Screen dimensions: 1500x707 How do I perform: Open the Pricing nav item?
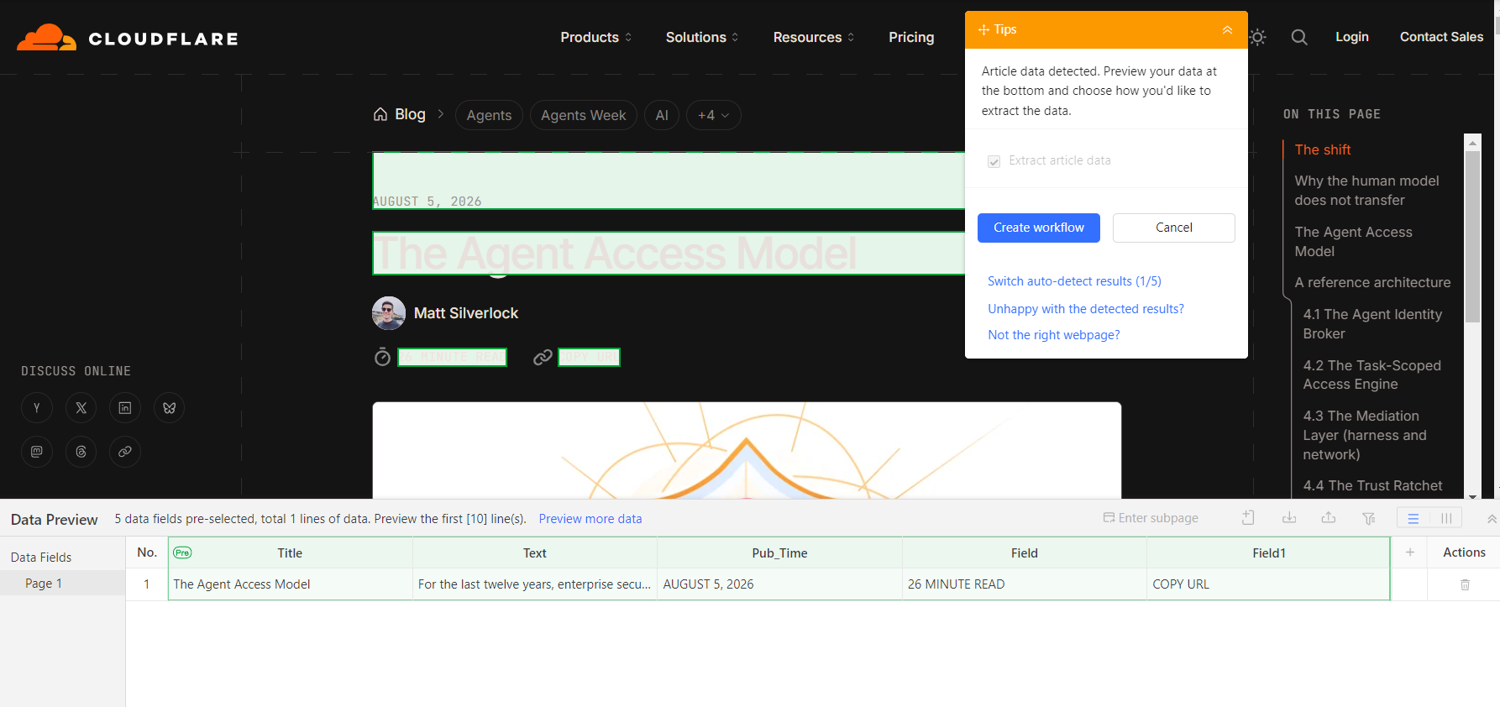[911, 37]
